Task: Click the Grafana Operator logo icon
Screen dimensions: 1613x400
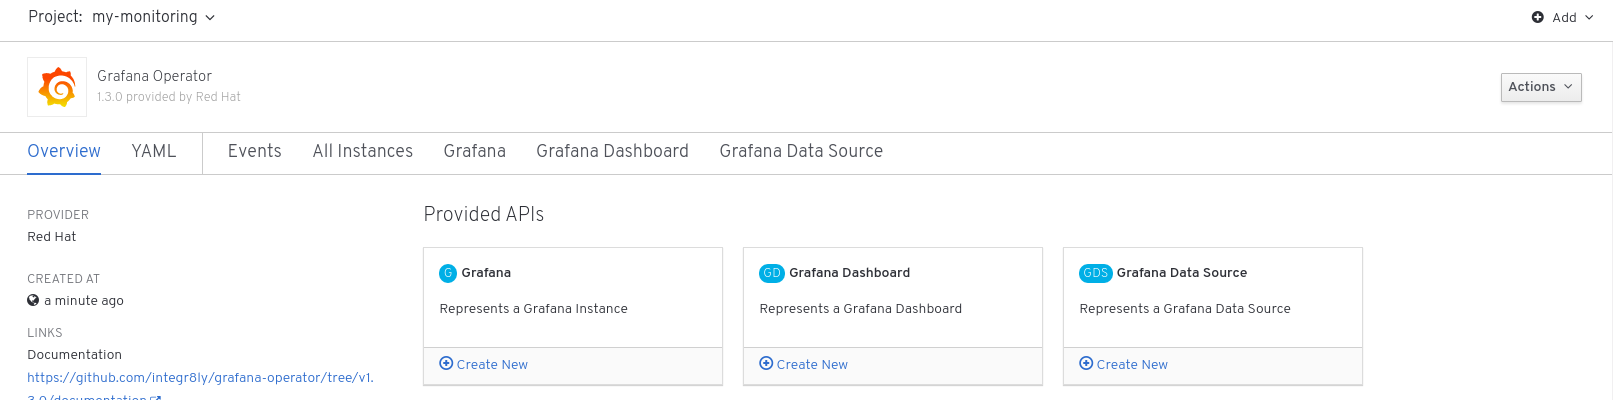Action: pyautogui.click(x=57, y=87)
